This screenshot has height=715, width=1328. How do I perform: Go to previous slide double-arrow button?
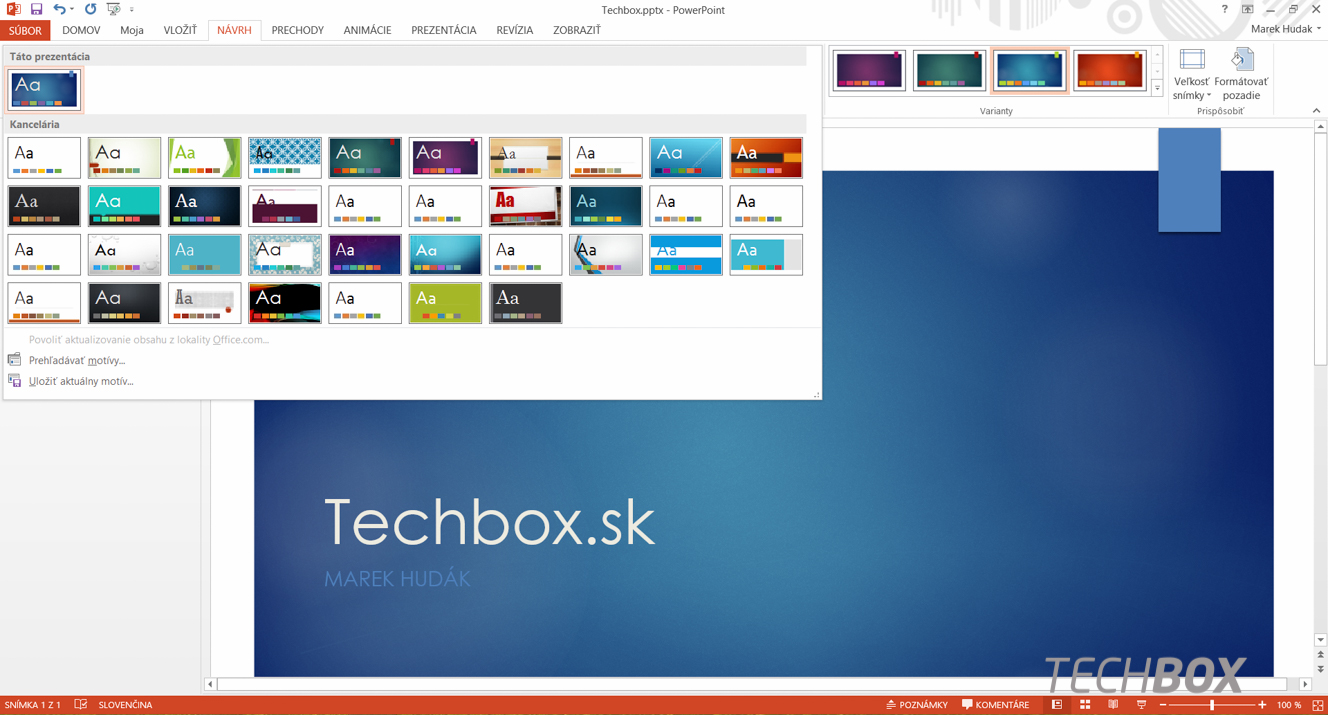tap(1320, 655)
